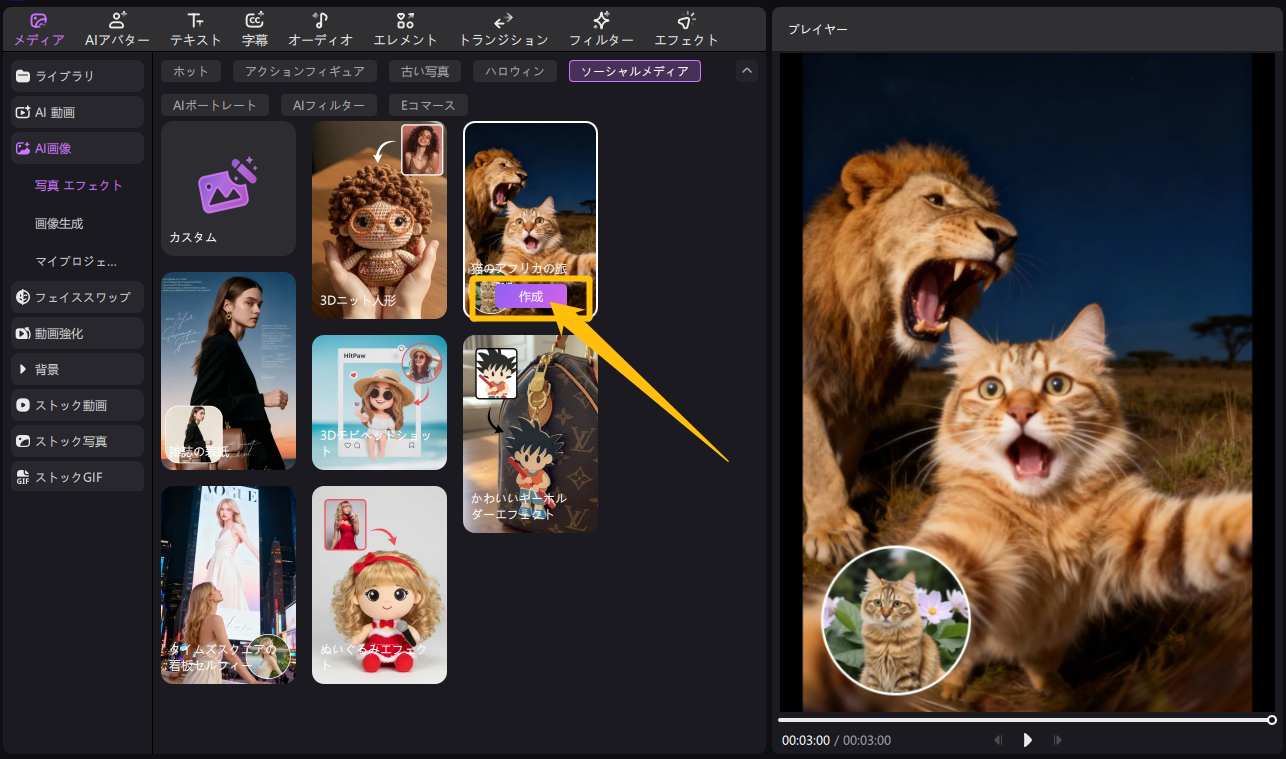Viewport: 1286px width, 759px height.
Task: Select the アクションフィギュア category tag
Action: coord(304,71)
